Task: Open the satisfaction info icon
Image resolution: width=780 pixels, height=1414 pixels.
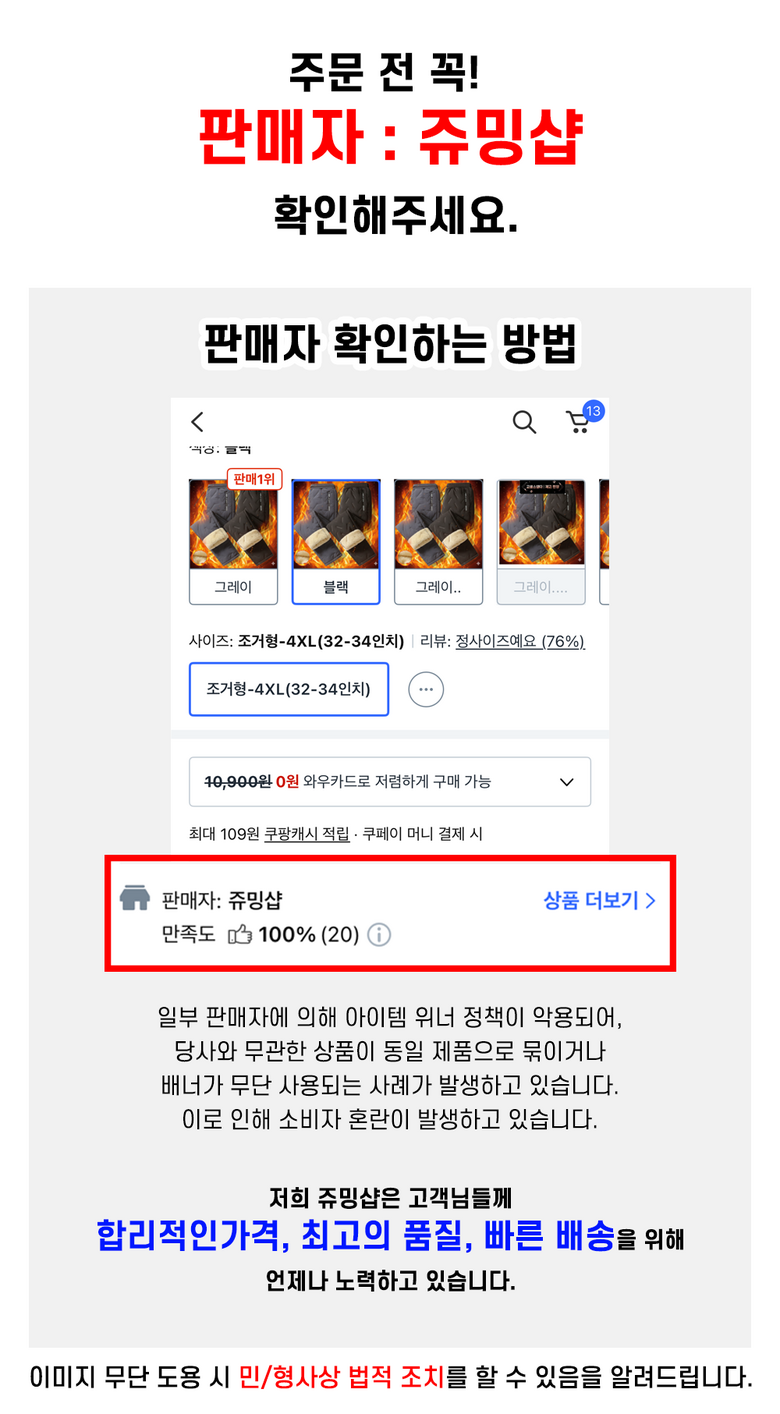Action: (379, 935)
